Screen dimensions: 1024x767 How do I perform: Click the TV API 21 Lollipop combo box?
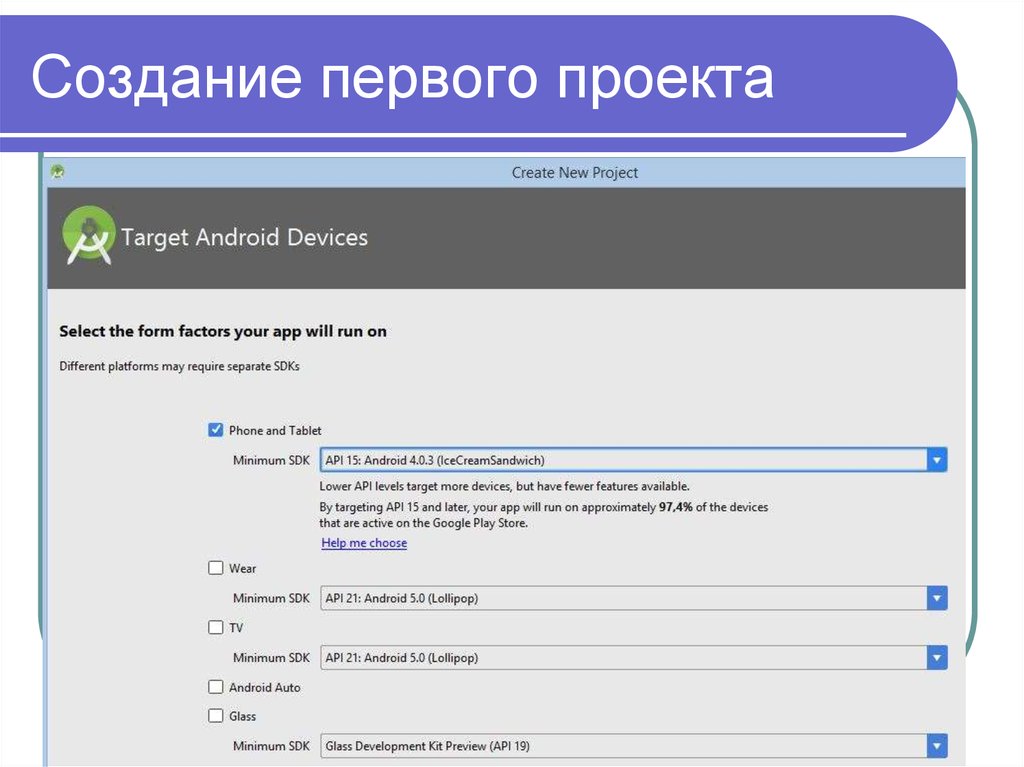(633, 657)
